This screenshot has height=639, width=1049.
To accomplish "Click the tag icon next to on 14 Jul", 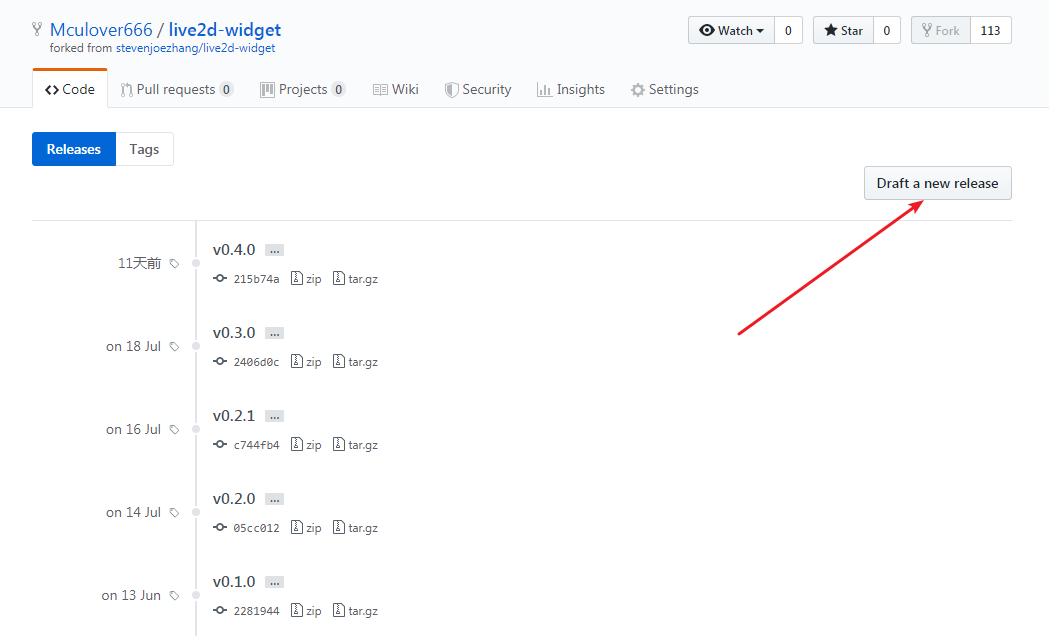I will [175, 513].
